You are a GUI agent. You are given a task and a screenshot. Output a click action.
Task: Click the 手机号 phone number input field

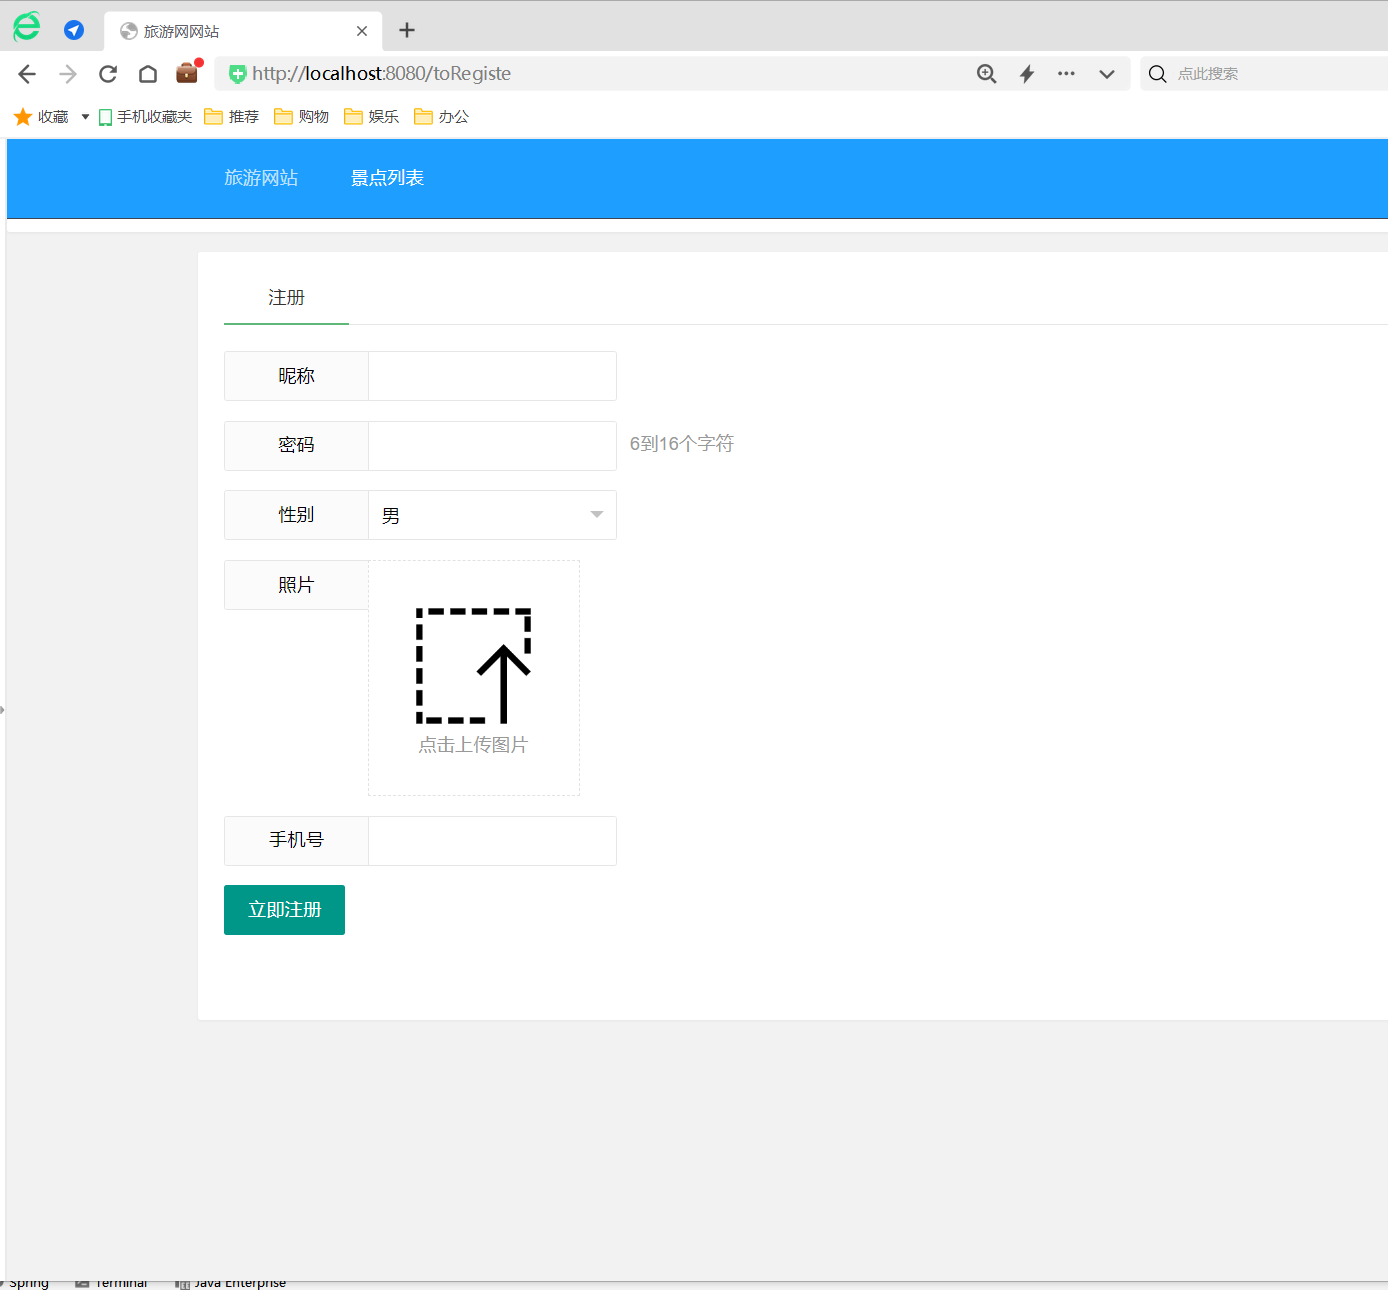pyautogui.click(x=492, y=840)
